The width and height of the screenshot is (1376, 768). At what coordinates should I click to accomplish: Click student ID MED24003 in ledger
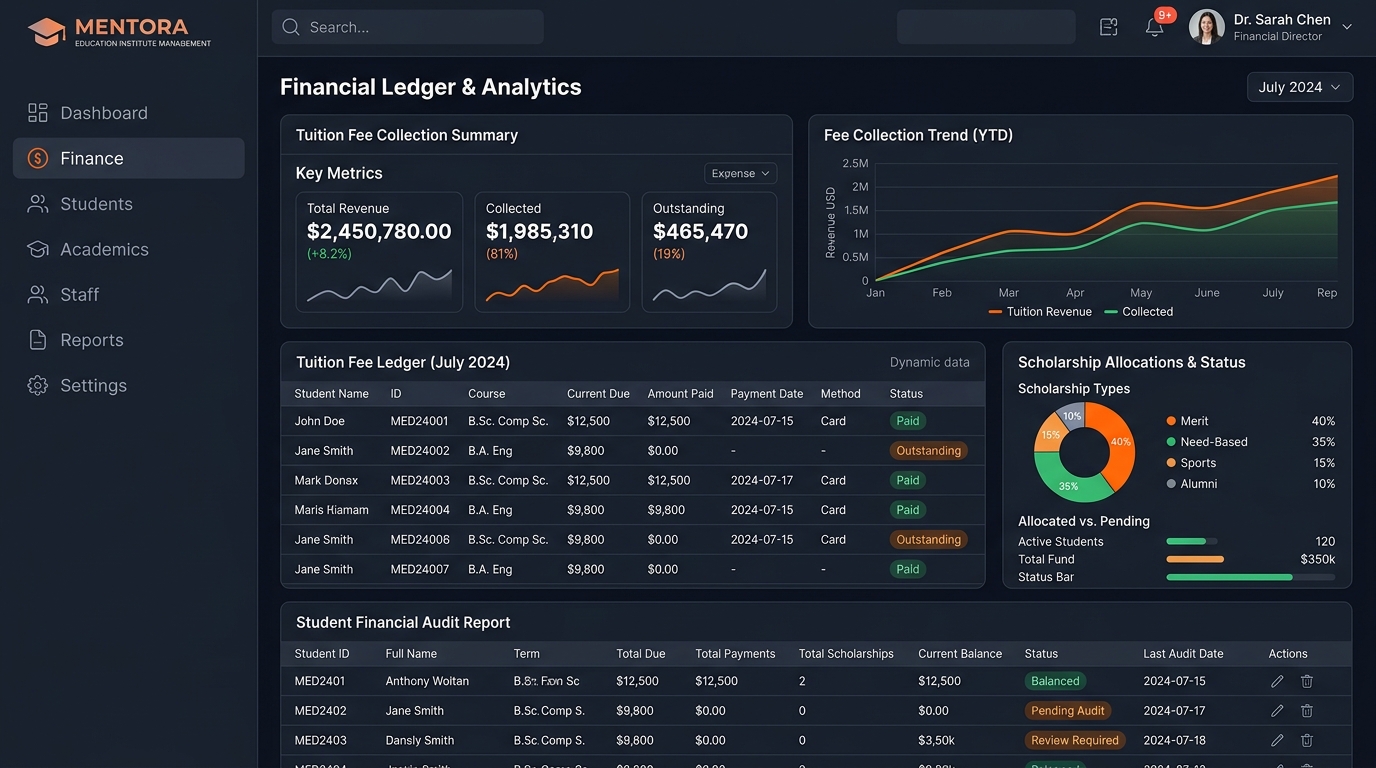(420, 480)
